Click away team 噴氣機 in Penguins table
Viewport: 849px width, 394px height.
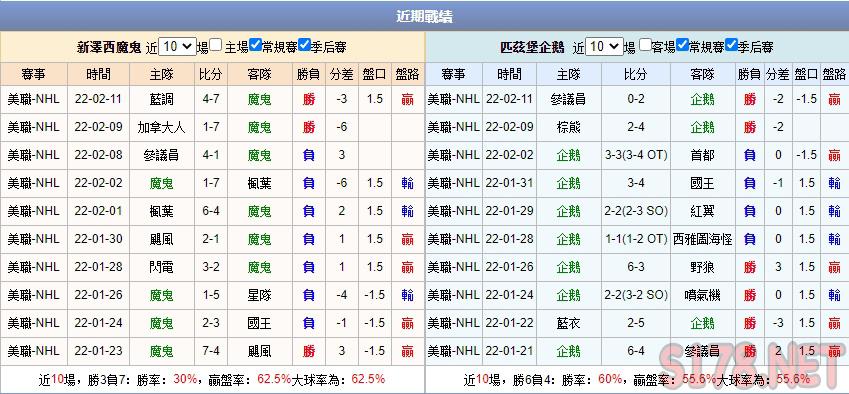coord(703,295)
